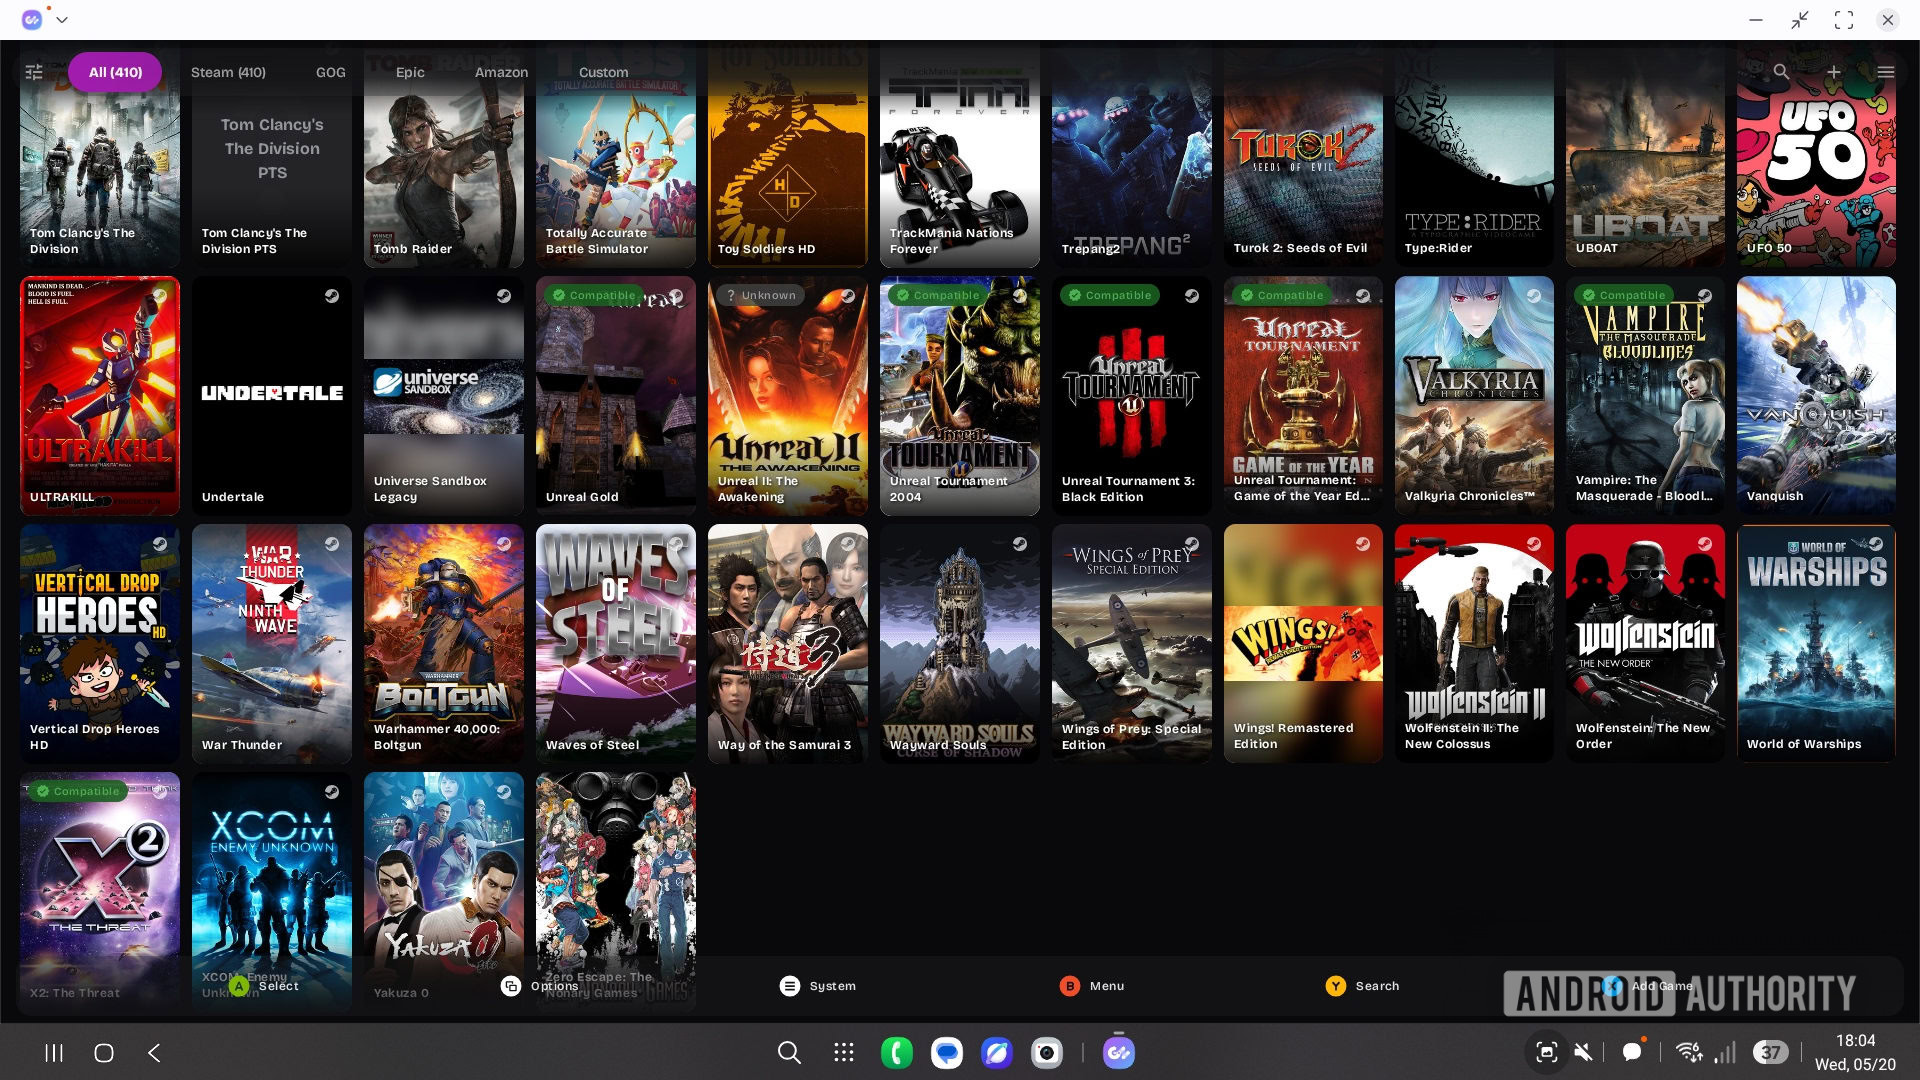Open Unreal Tournament 3 Black Edition

(x=1132, y=396)
